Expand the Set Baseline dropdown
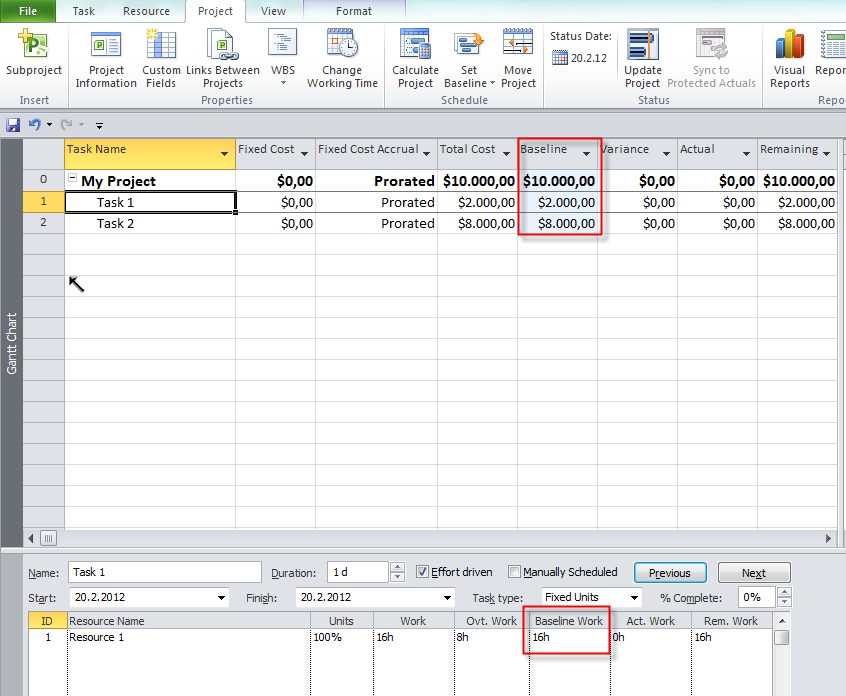This screenshot has width=846, height=696. 493,84
